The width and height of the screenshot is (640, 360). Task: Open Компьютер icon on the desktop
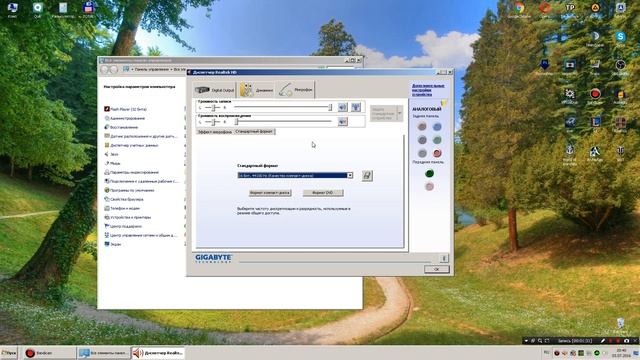12,10
